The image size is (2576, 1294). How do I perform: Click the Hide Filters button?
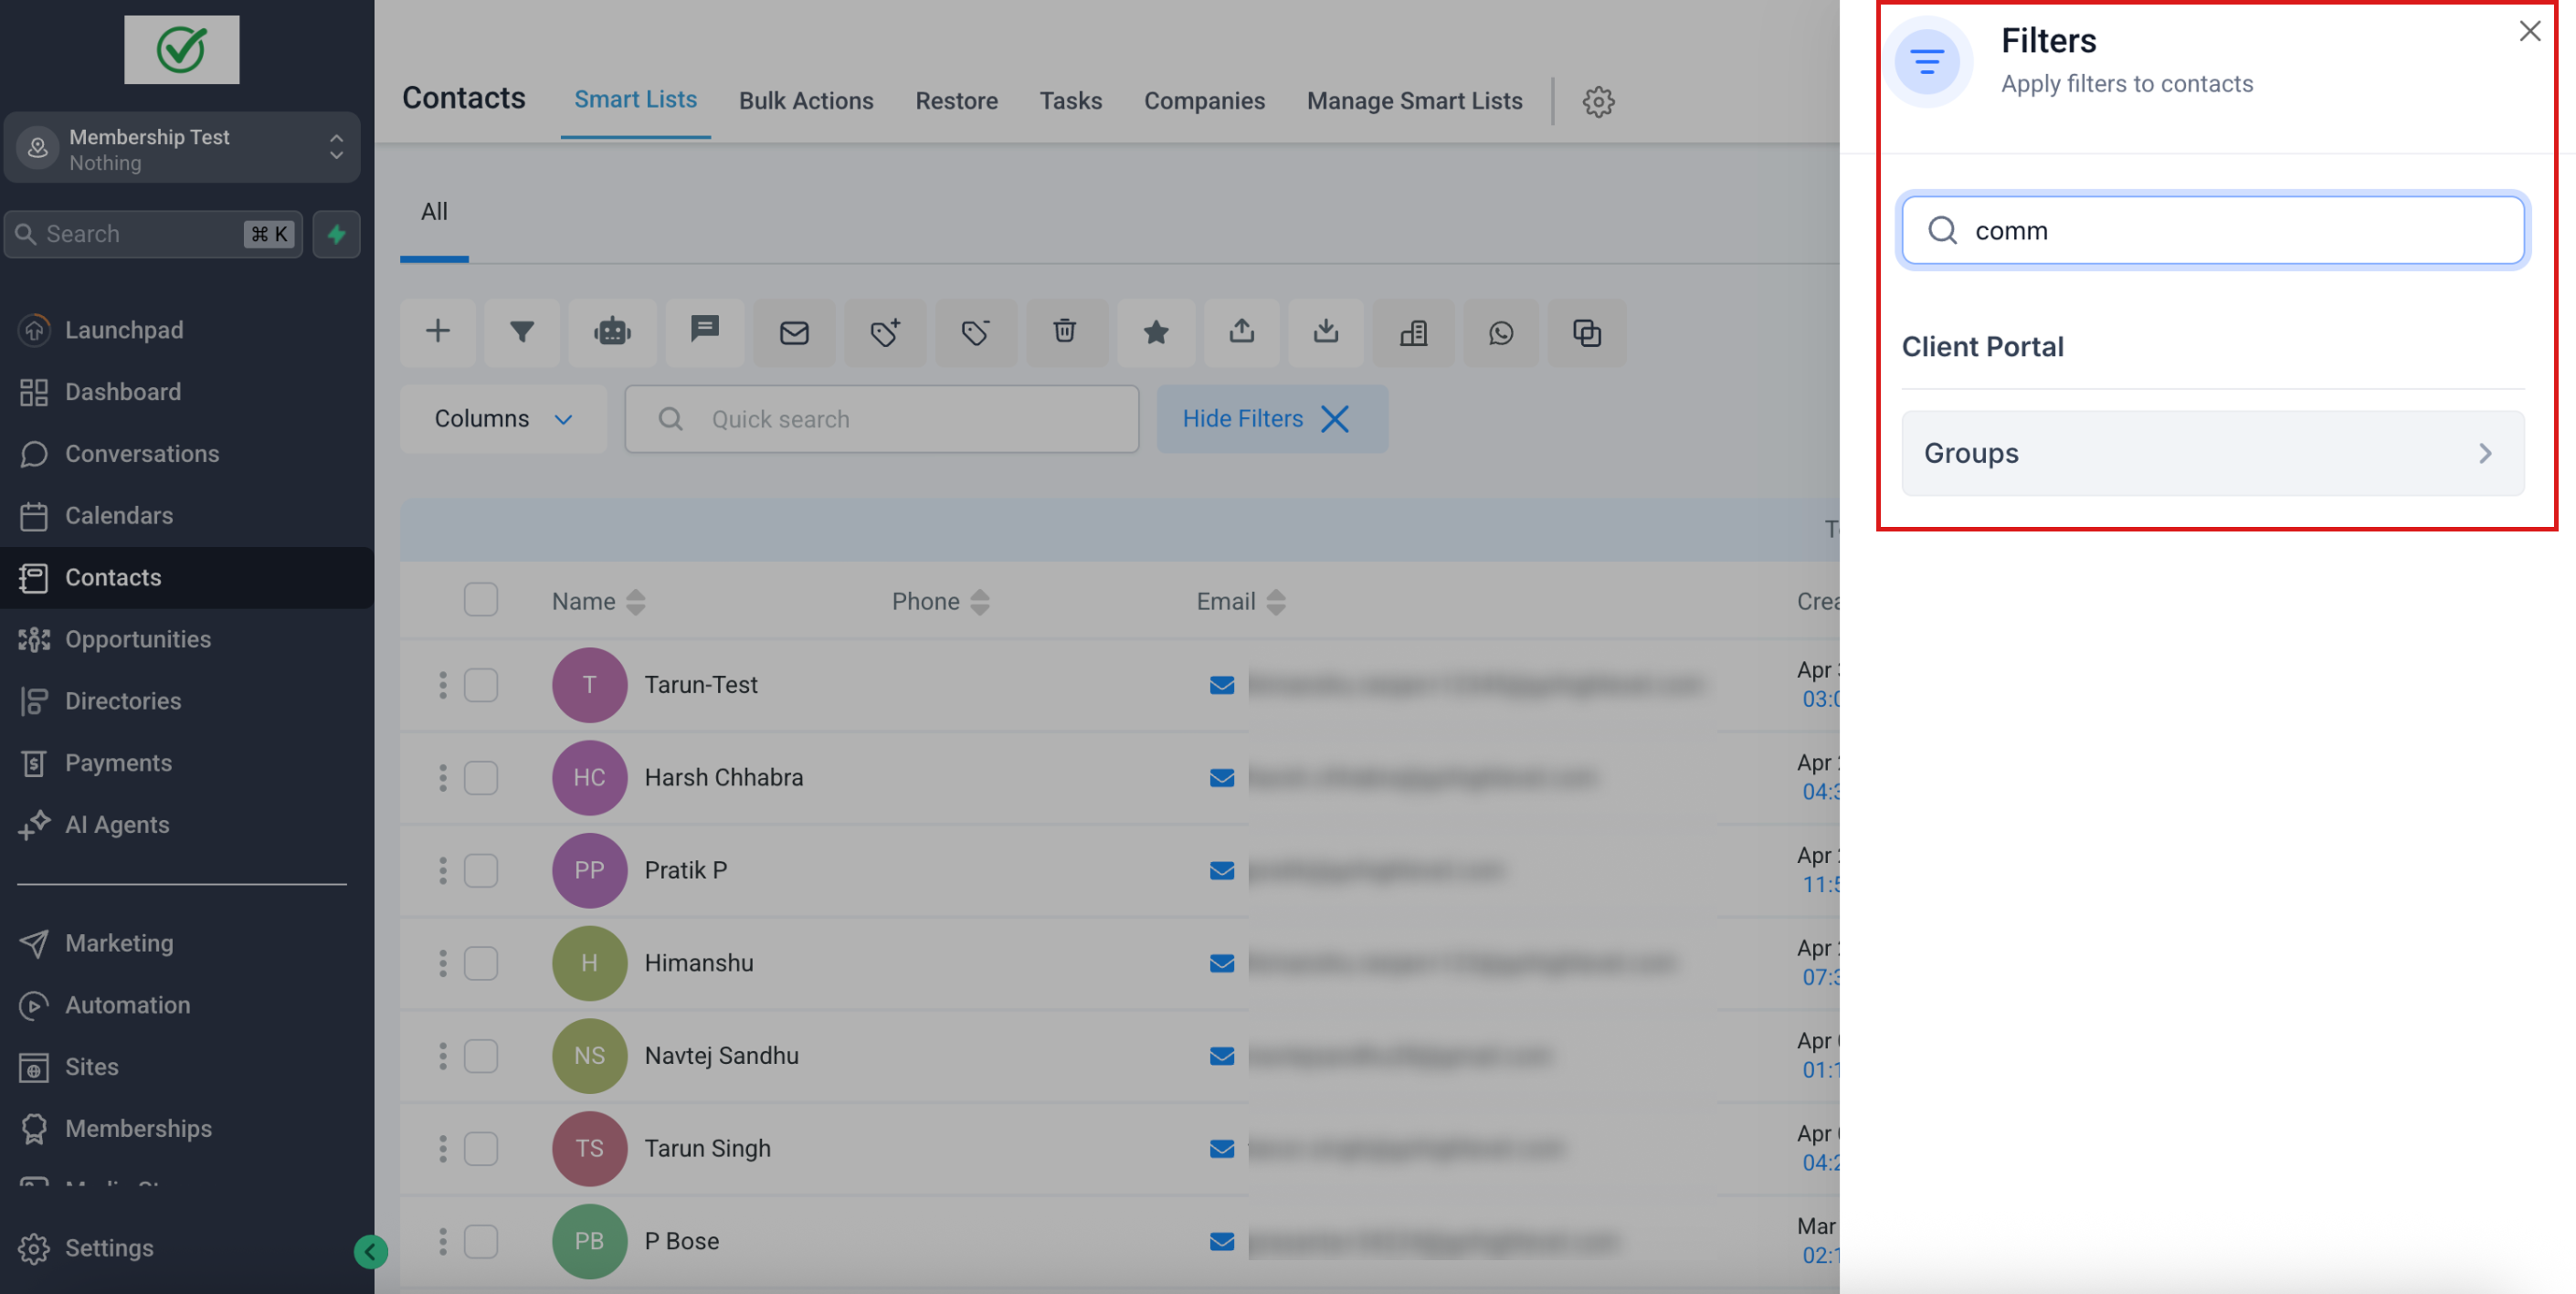point(1271,419)
